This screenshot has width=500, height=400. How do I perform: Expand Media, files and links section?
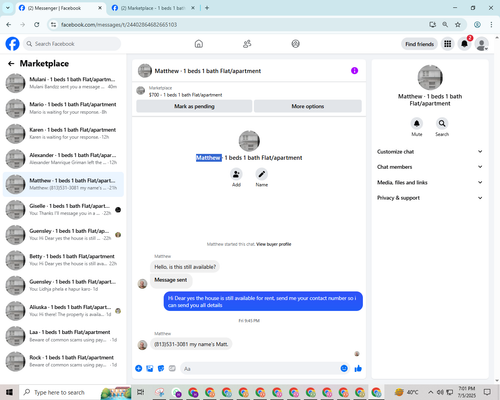click(430, 182)
